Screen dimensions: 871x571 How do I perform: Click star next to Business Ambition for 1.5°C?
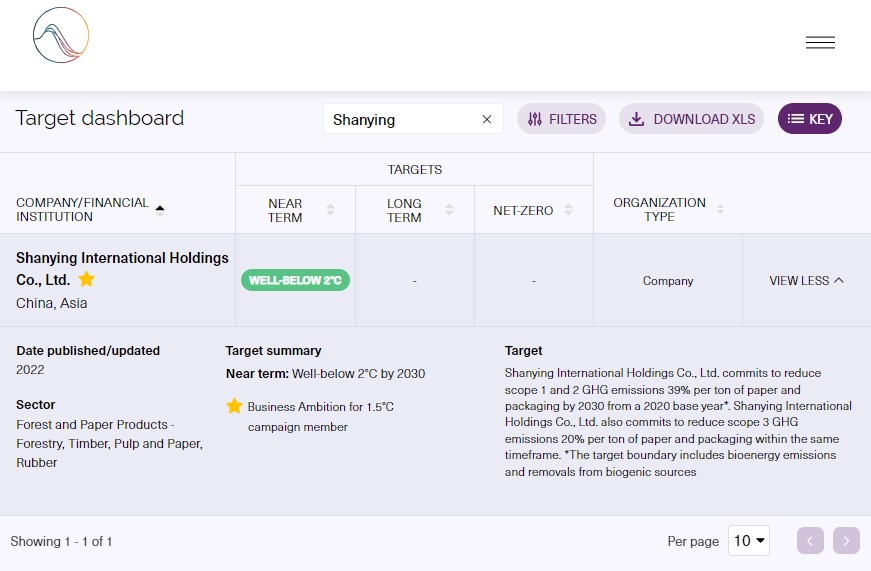[x=234, y=406]
